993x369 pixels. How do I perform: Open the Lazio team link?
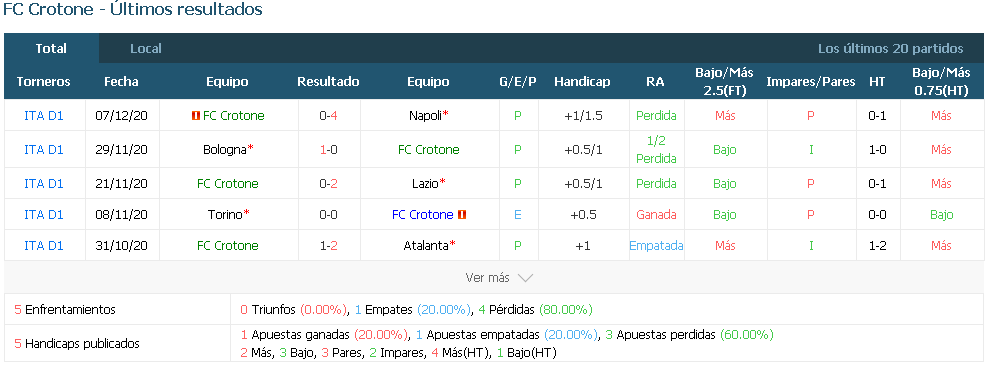tap(426, 184)
